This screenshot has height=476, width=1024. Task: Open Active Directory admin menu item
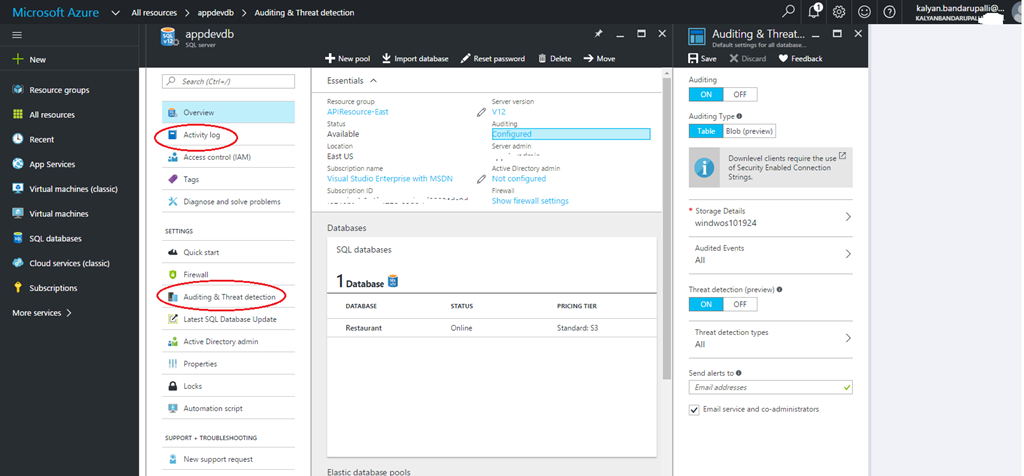(229, 341)
